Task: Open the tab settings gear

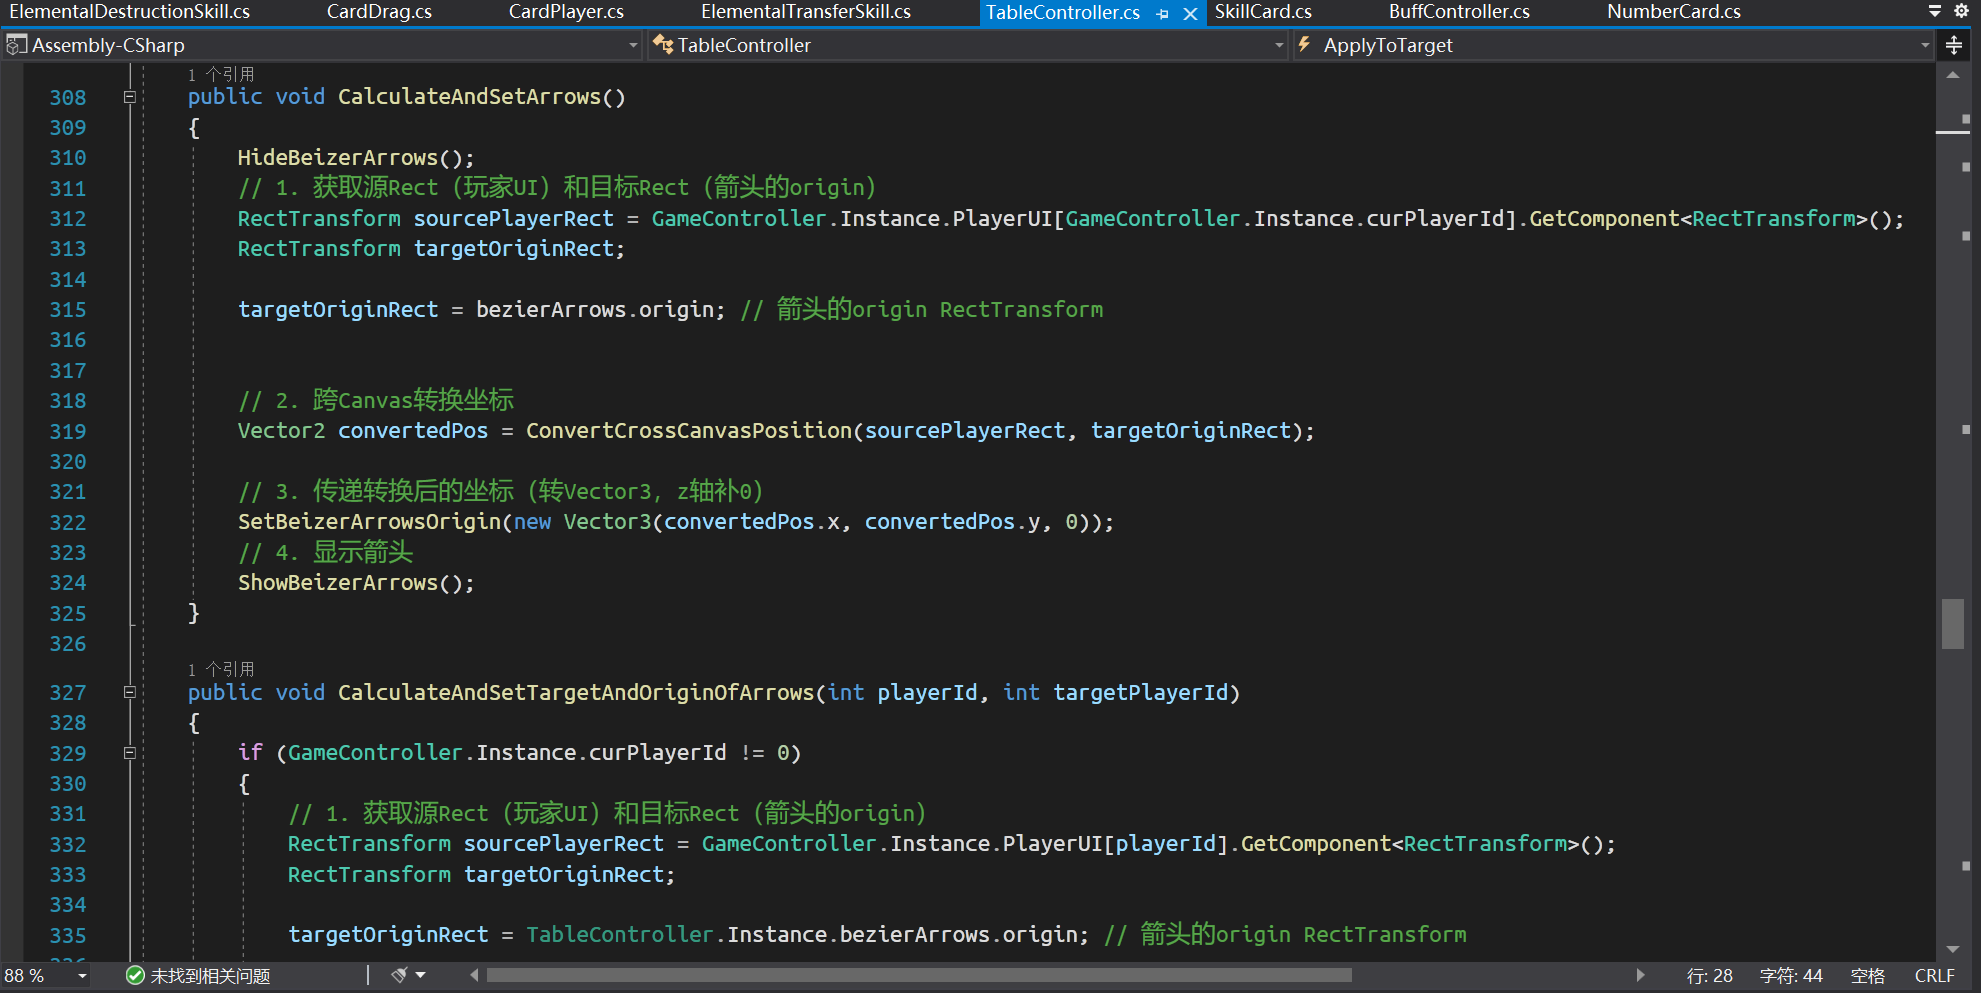Action: [1962, 11]
